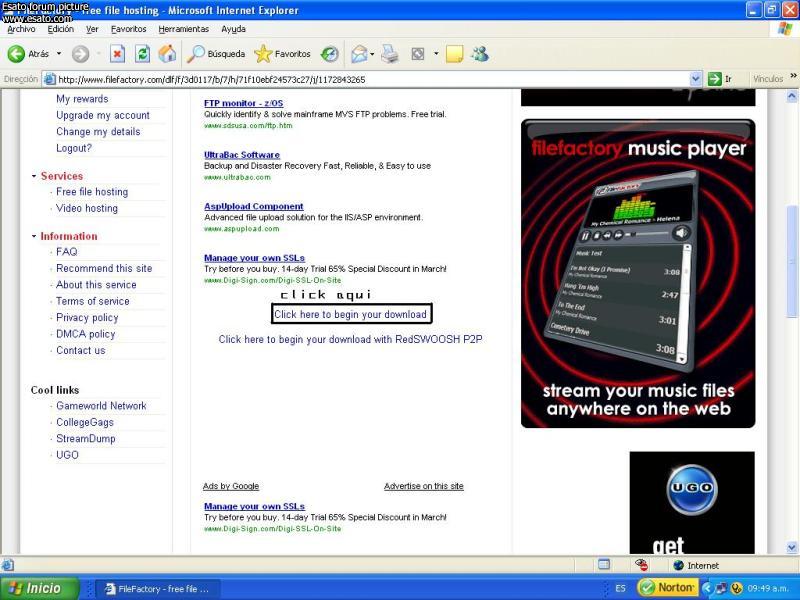
Task: Click inside the address URL field
Action: (x=372, y=79)
